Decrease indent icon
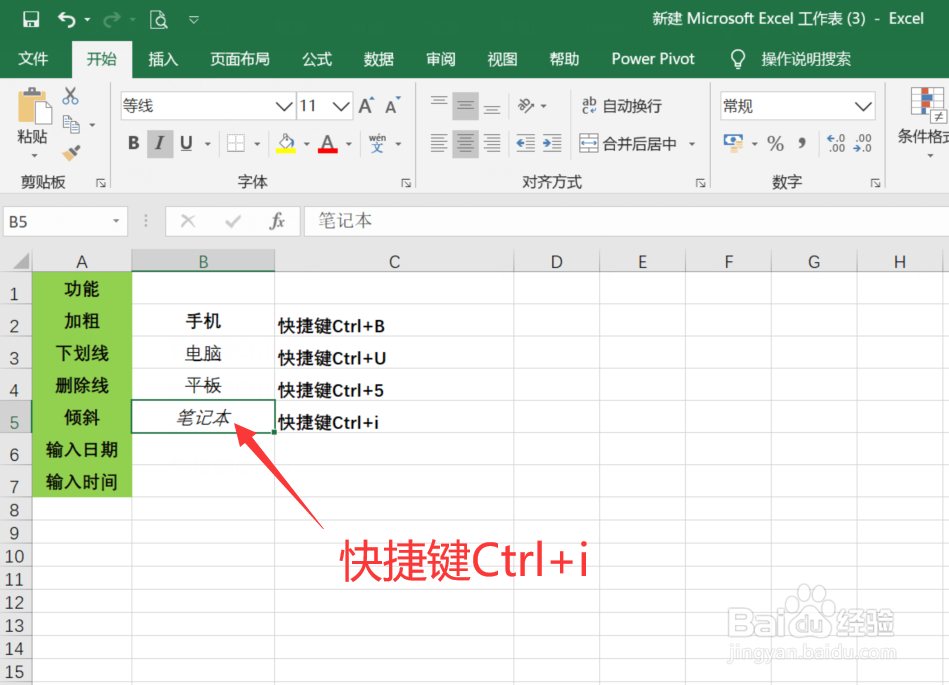Viewport: 949px width, 685px height. coord(525,143)
